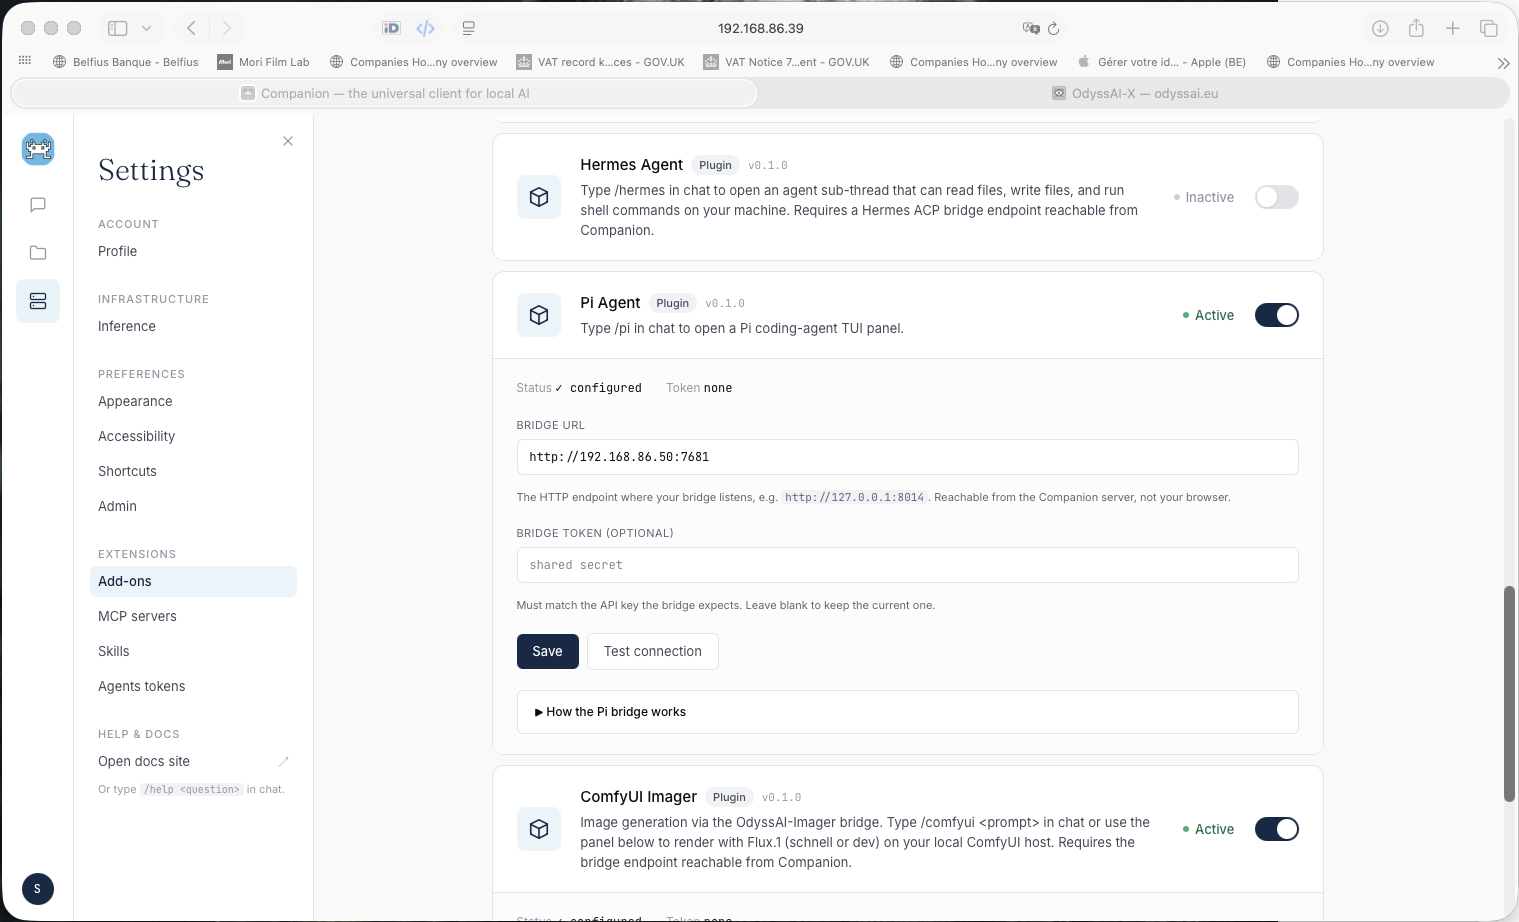Image resolution: width=1519 pixels, height=922 pixels.
Task: Open the chat icon in left rail
Action: pyautogui.click(x=38, y=205)
